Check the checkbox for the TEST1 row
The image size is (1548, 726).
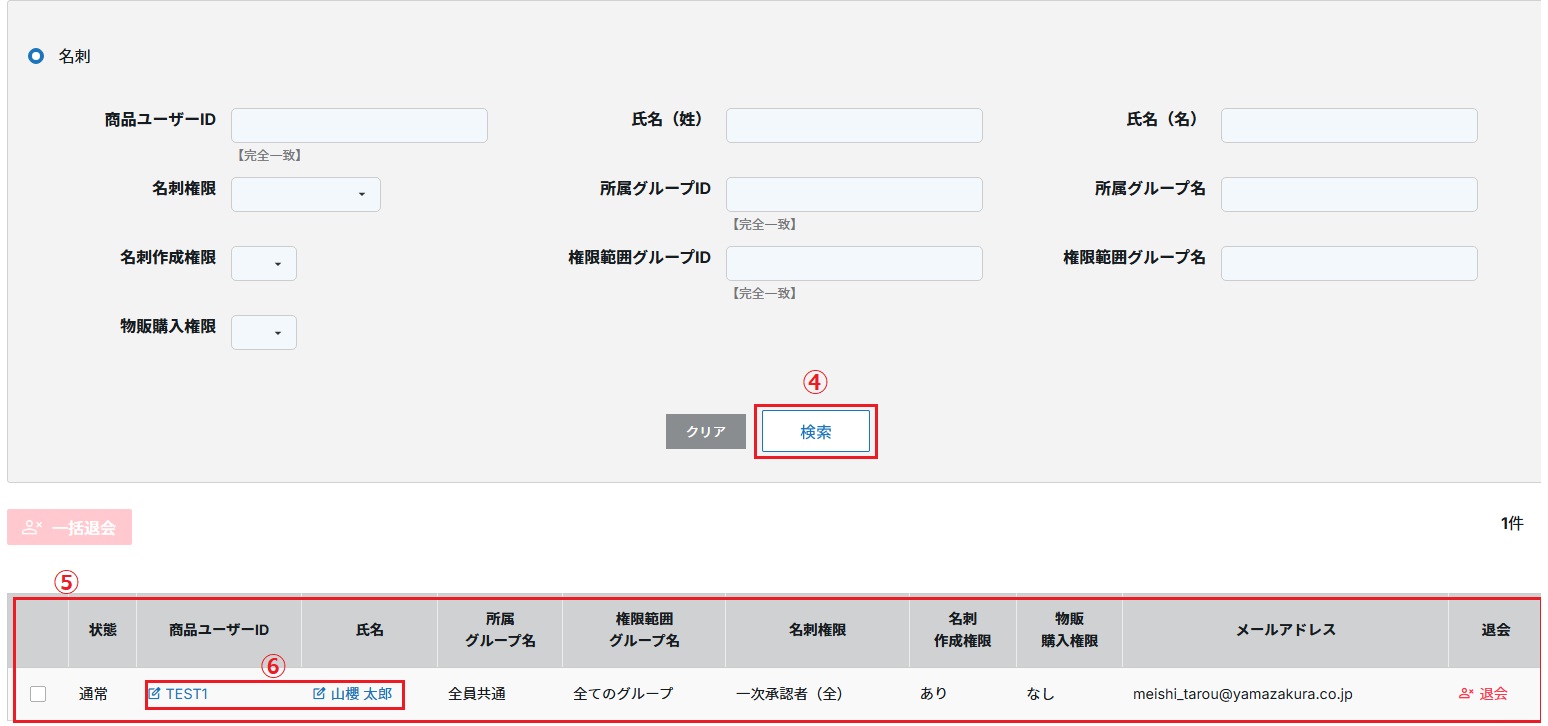(38, 694)
